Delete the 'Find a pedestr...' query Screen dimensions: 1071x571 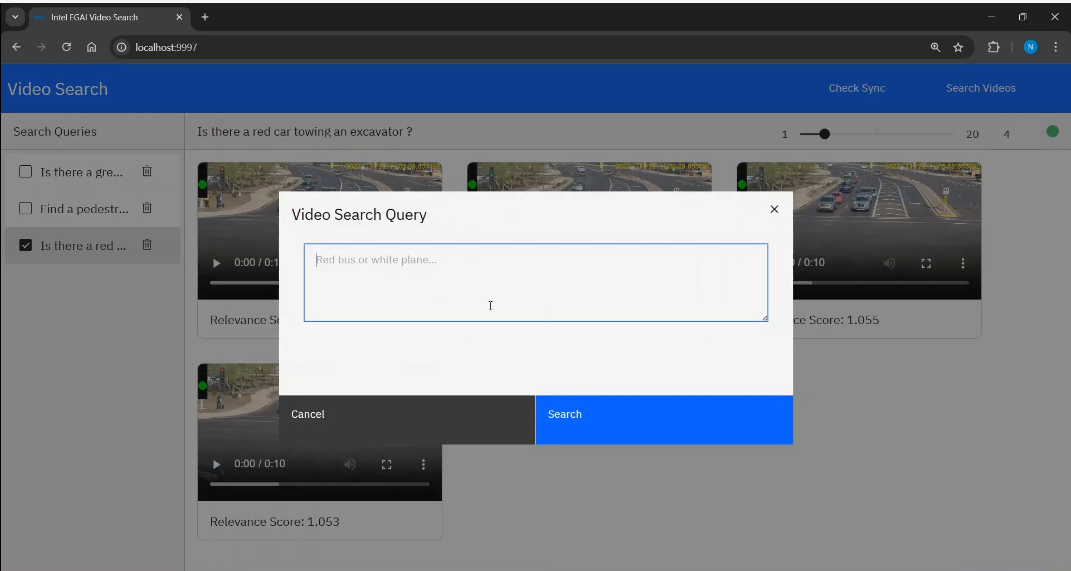pos(147,209)
